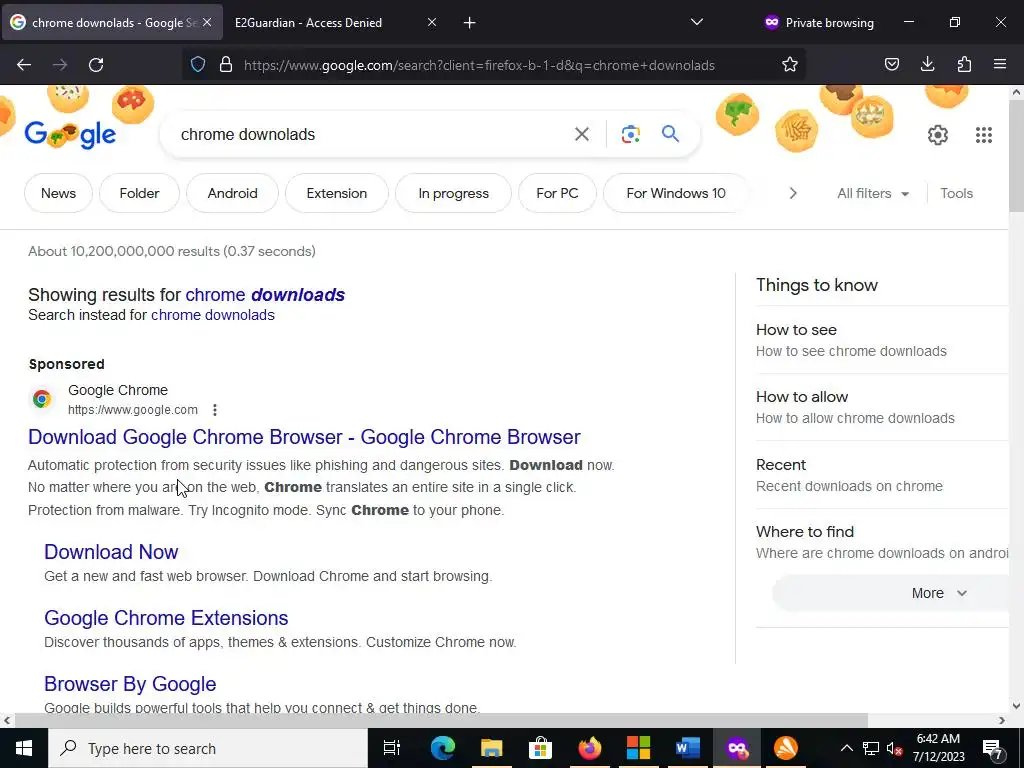The width and height of the screenshot is (1024, 768).
Task: Expand the All filters dropdown
Action: pyautogui.click(x=873, y=193)
